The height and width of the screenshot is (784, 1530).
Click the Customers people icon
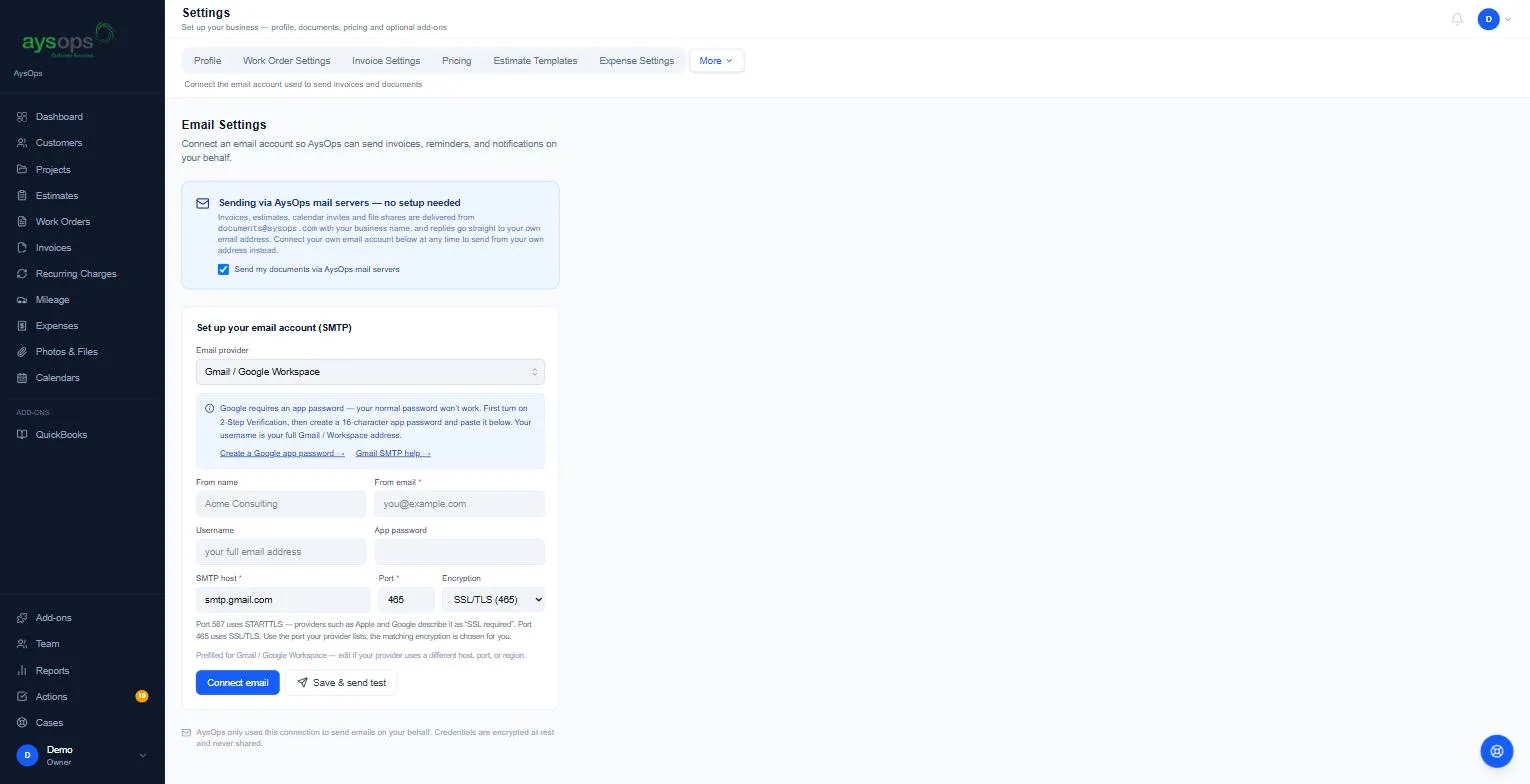pyautogui.click(x=22, y=143)
